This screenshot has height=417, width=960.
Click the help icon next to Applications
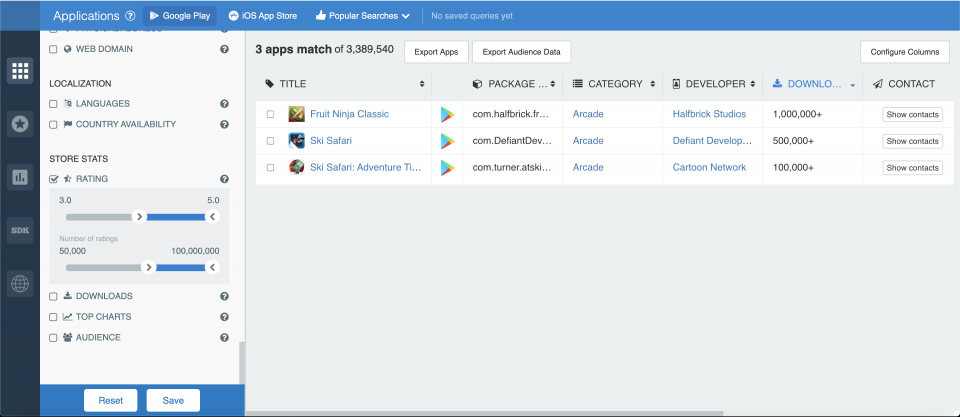(130, 16)
